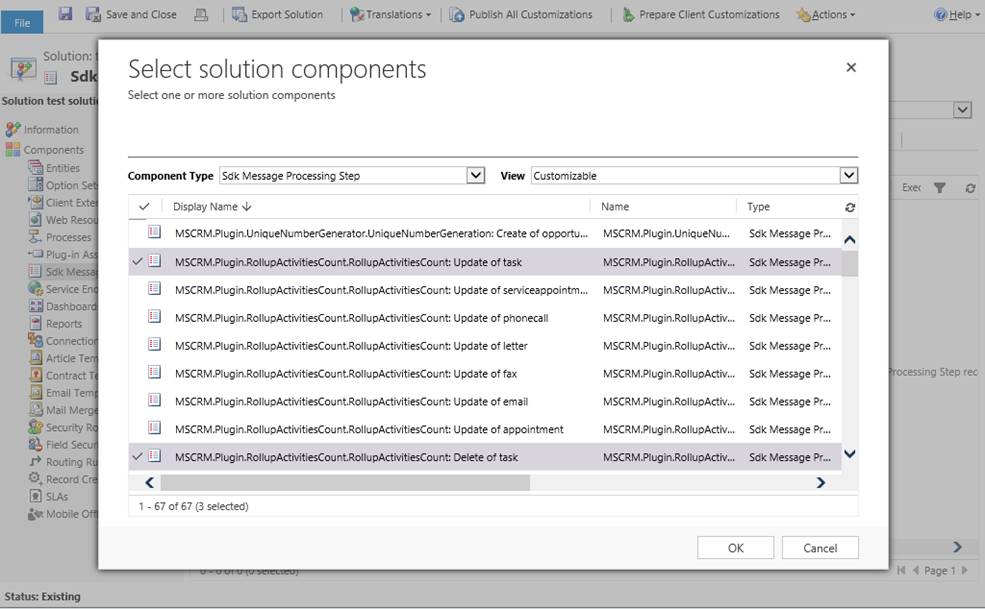Click the Save disk icon in toolbar
Screen dimensions: 985x609
point(65,13)
